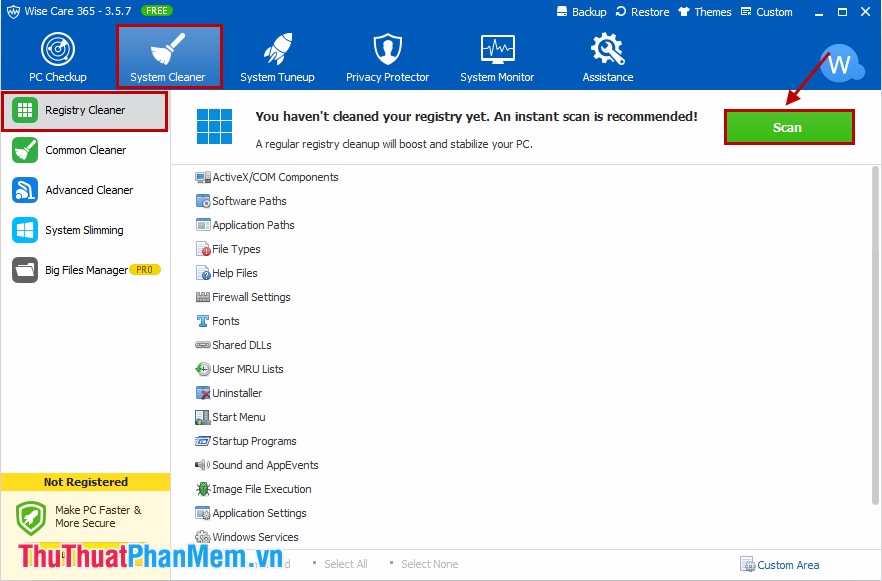Image resolution: width=882 pixels, height=581 pixels.
Task: Open the PC Checkup section
Action: 58,58
